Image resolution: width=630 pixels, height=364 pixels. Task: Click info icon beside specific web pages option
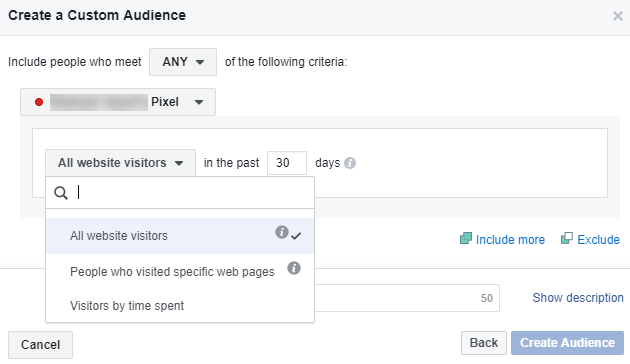(x=294, y=268)
